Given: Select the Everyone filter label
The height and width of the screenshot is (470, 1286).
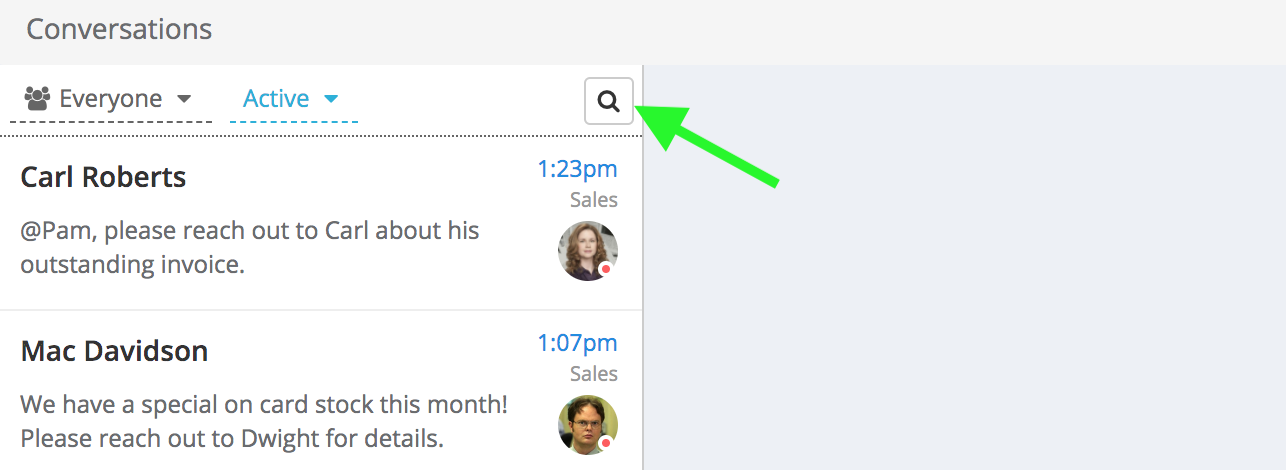Looking at the screenshot, I should point(110,99).
